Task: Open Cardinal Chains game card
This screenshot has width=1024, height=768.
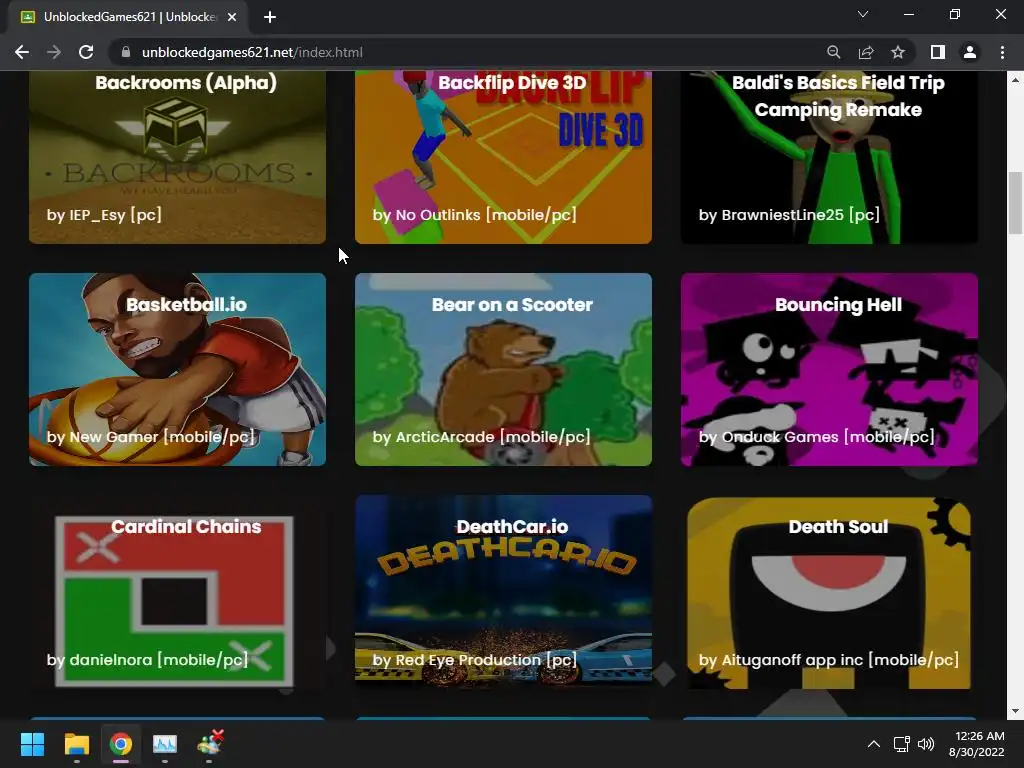Action: click(x=177, y=592)
